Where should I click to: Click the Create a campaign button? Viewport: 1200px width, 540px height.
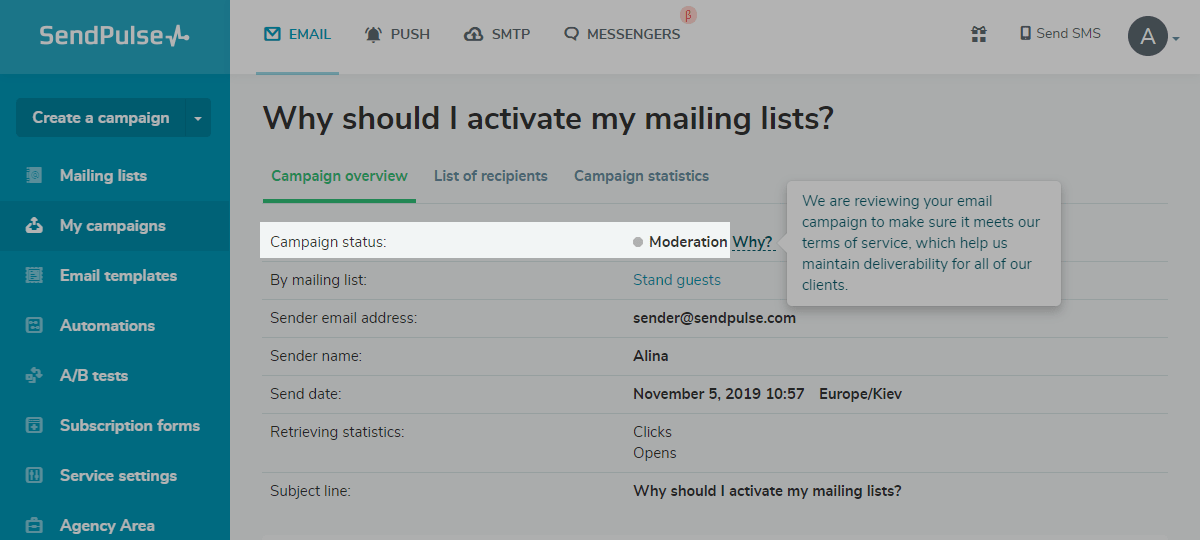(x=100, y=118)
